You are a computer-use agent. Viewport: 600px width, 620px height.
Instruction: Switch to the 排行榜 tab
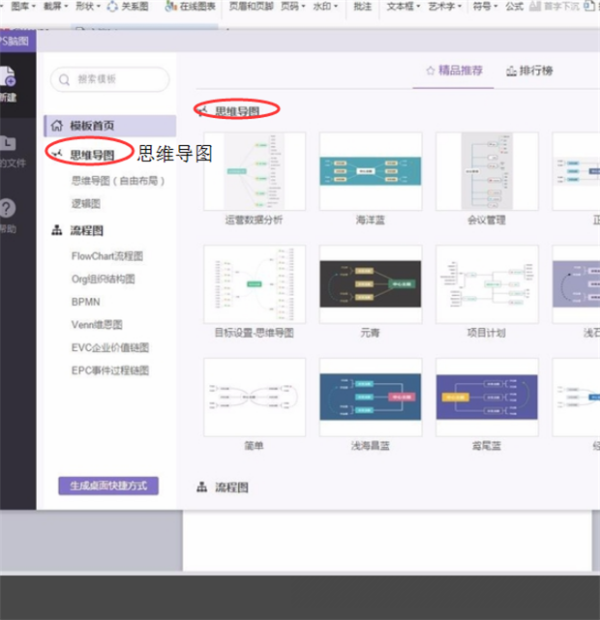click(x=530, y=71)
